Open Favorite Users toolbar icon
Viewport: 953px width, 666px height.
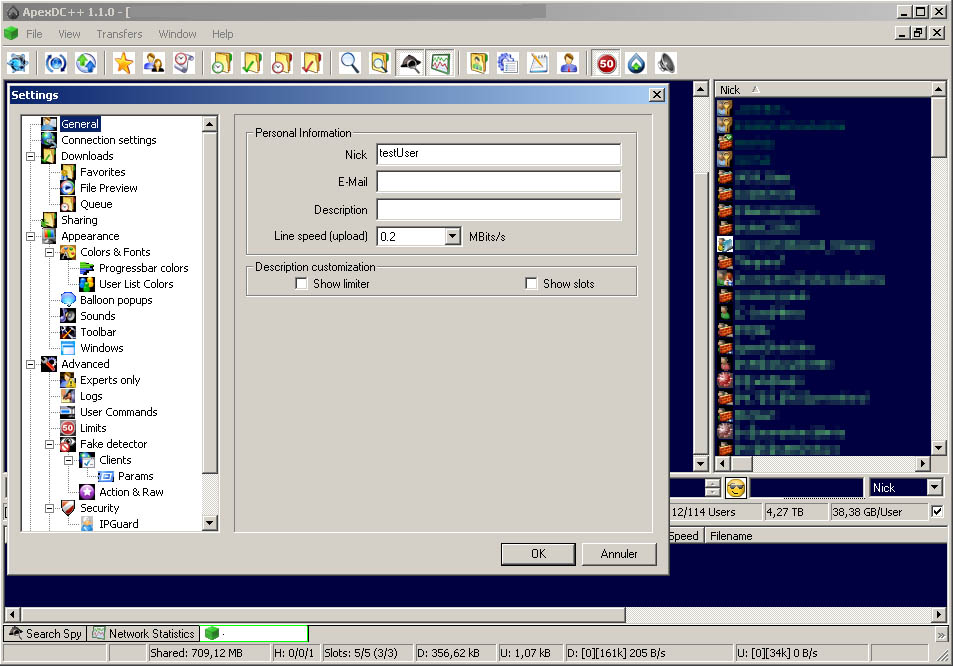coord(153,63)
